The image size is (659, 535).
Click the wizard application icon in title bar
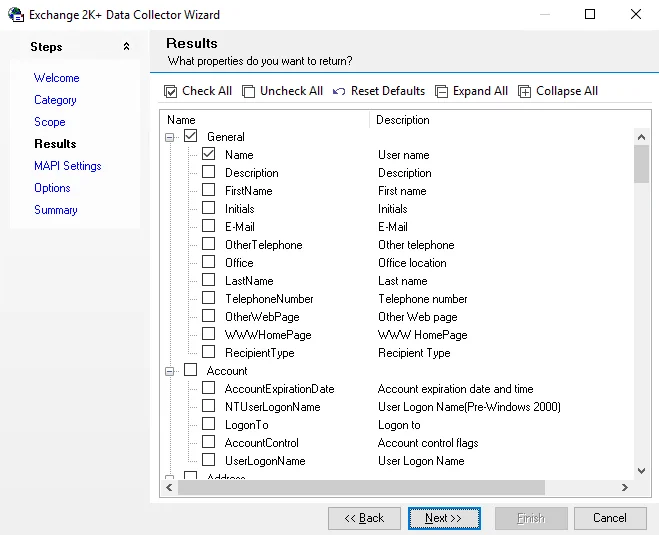(16, 15)
